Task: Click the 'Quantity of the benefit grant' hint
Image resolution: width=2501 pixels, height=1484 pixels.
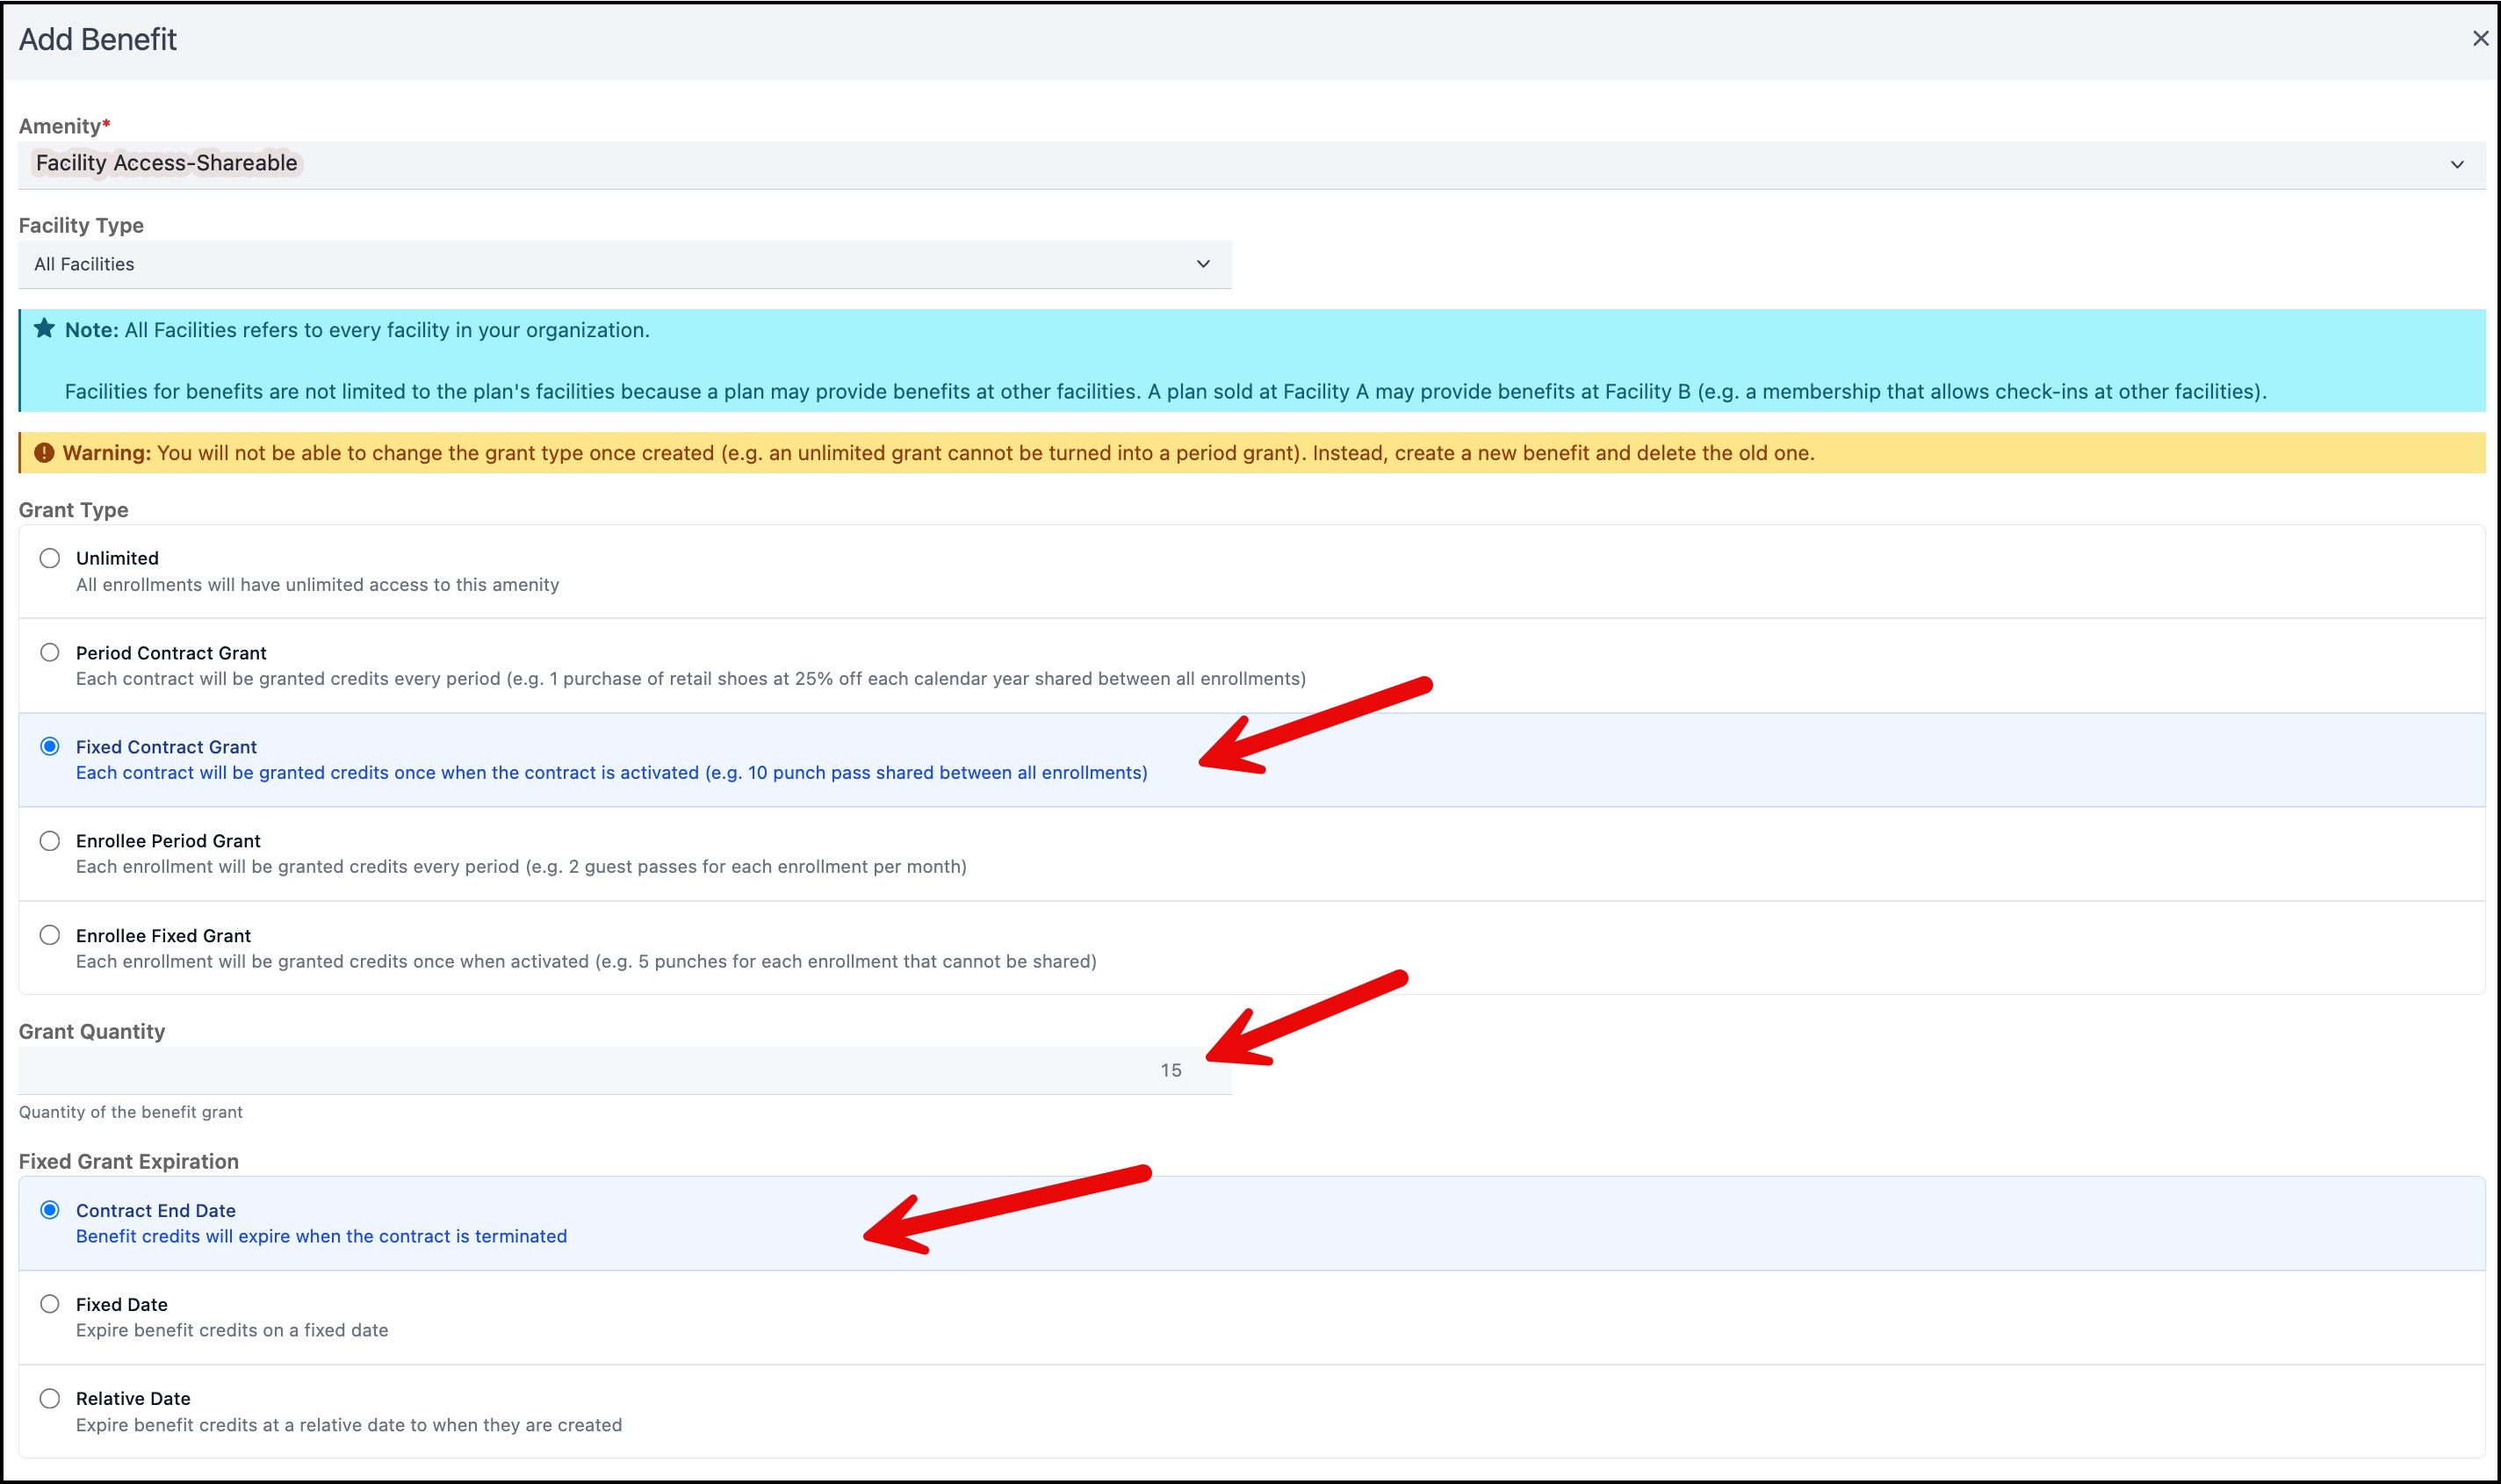Action: coord(131,1112)
